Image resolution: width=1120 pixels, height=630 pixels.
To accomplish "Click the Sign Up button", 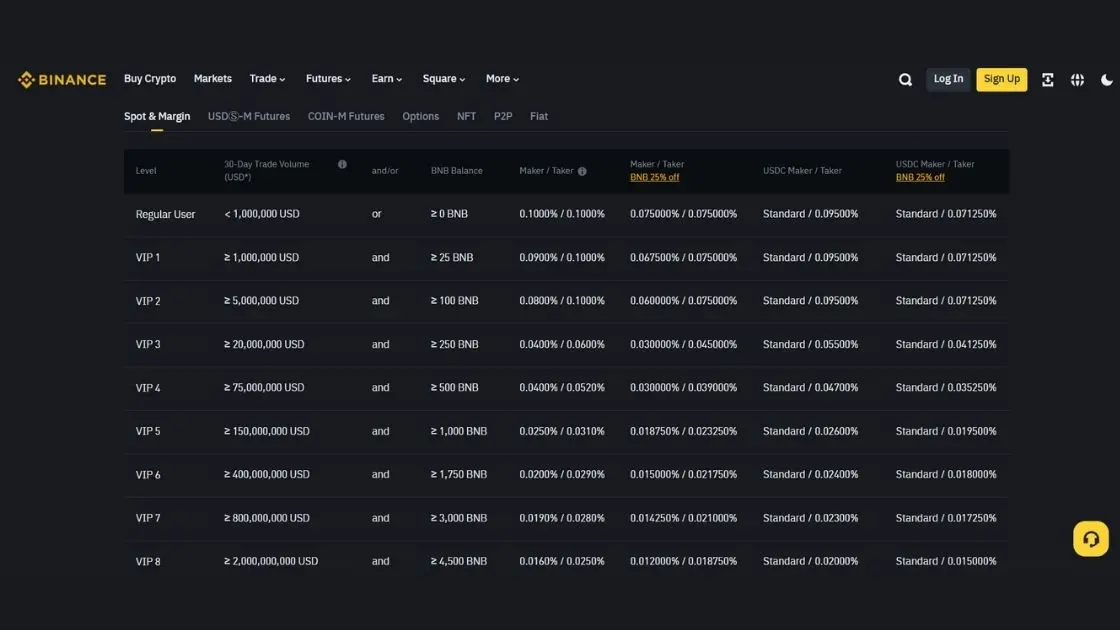I will [x=1001, y=78].
